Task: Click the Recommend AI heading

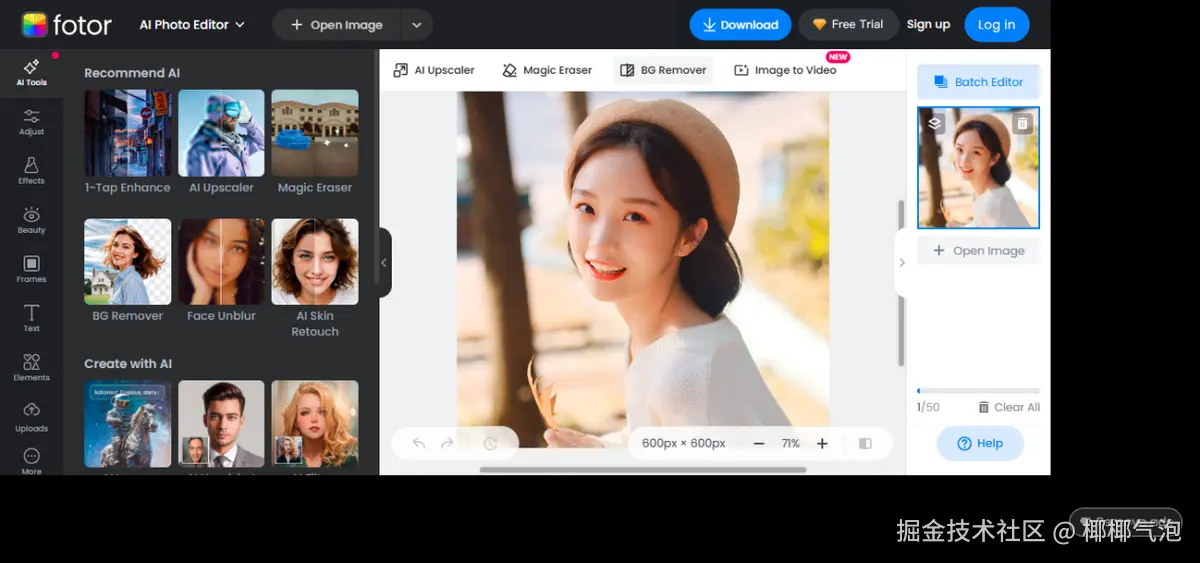Action: (132, 73)
